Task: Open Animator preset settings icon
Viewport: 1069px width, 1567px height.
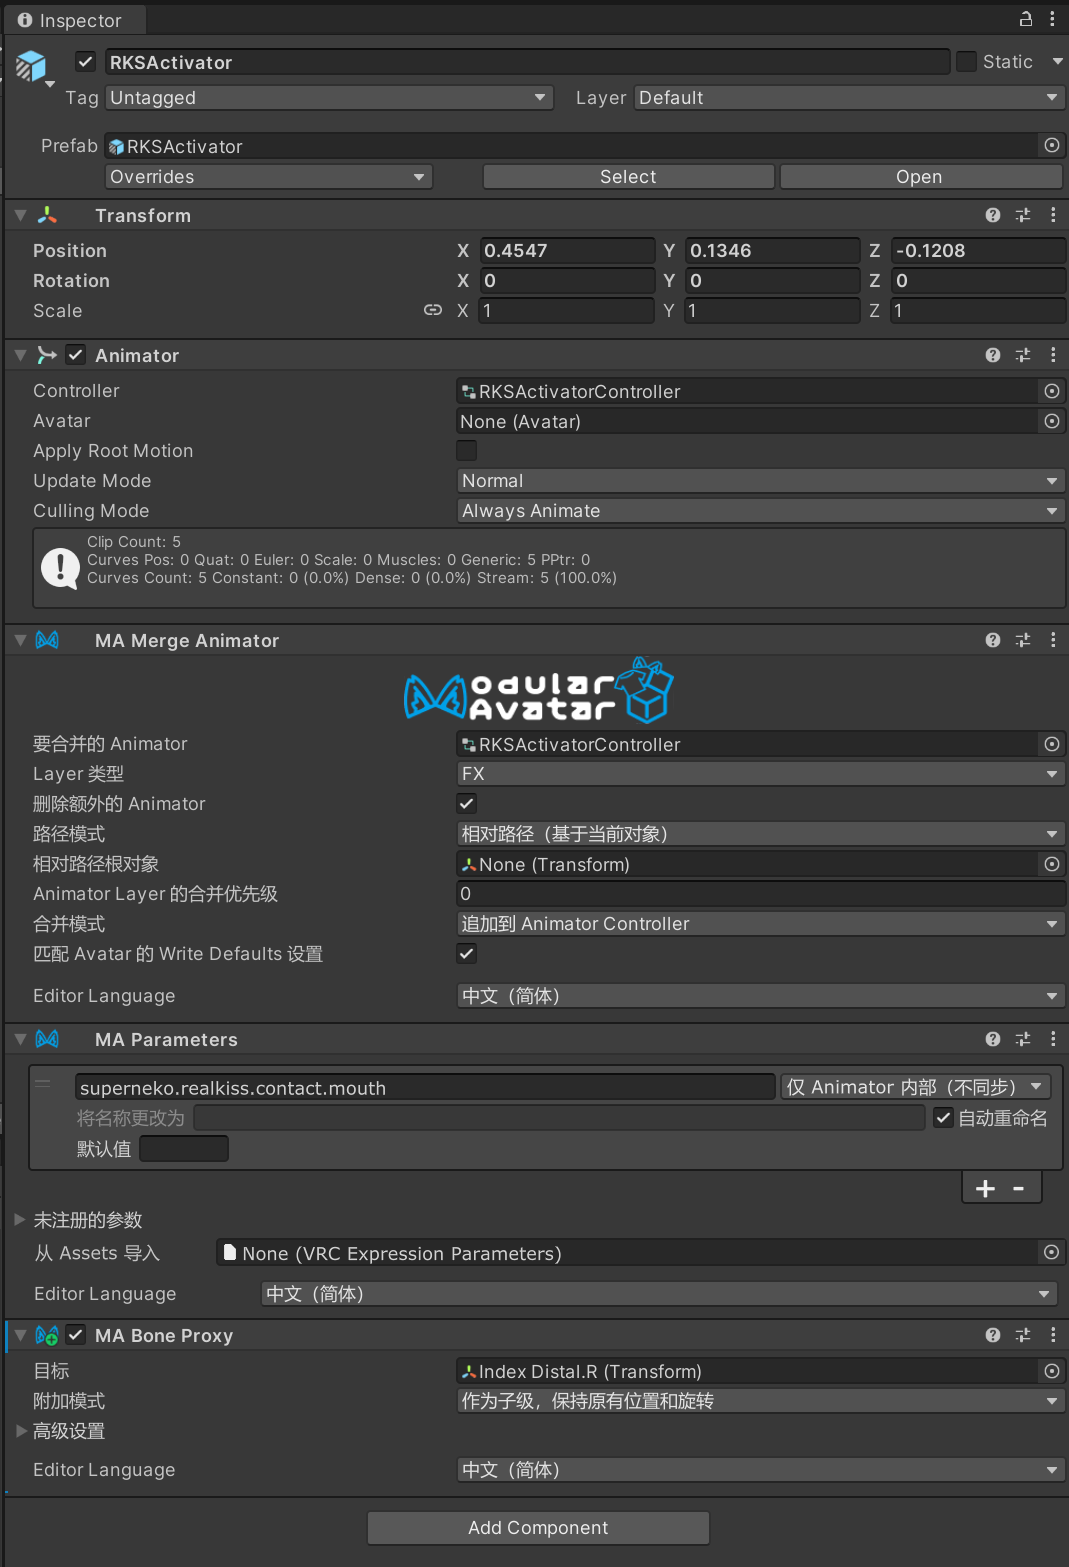Action: pos(1022,355)
